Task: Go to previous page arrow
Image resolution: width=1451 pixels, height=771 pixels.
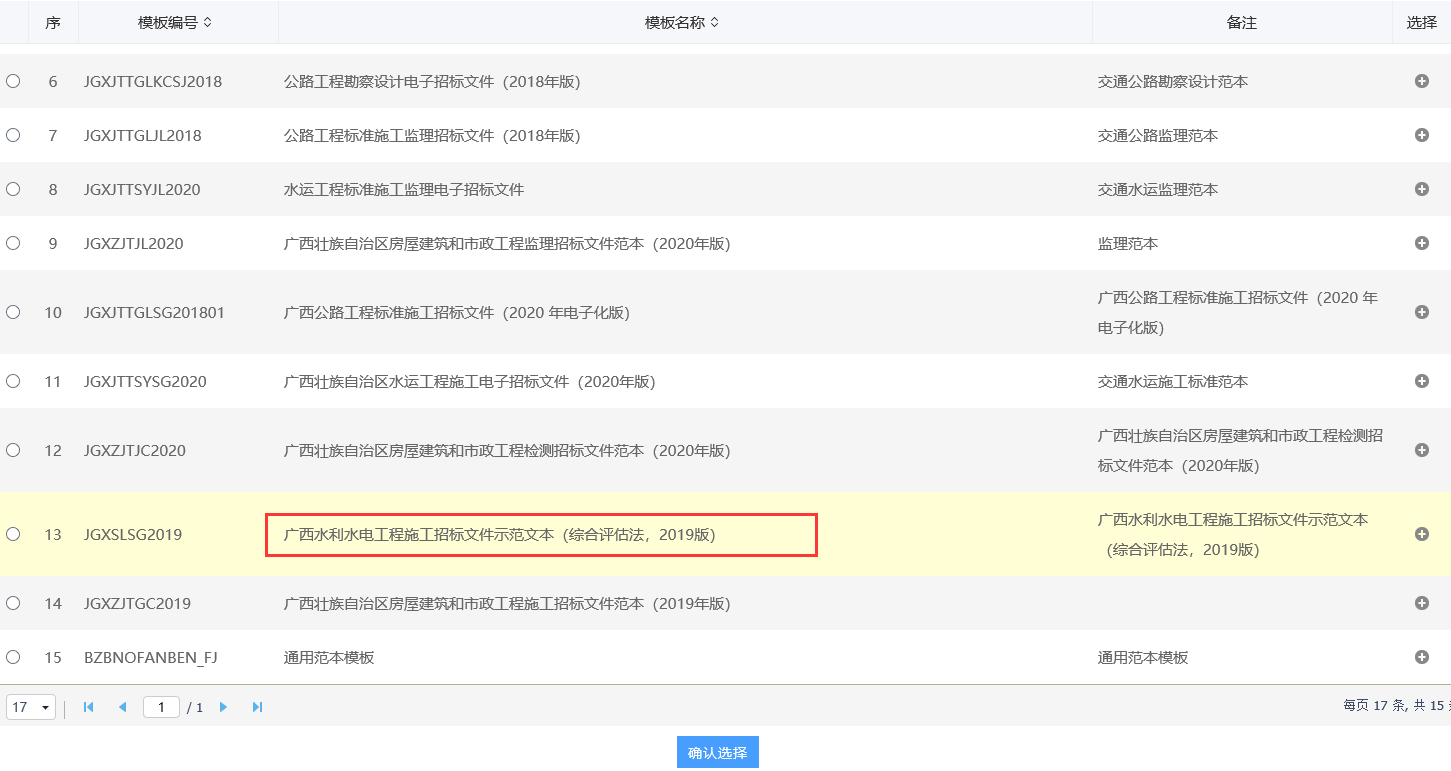Action: [x=123, y=707]
